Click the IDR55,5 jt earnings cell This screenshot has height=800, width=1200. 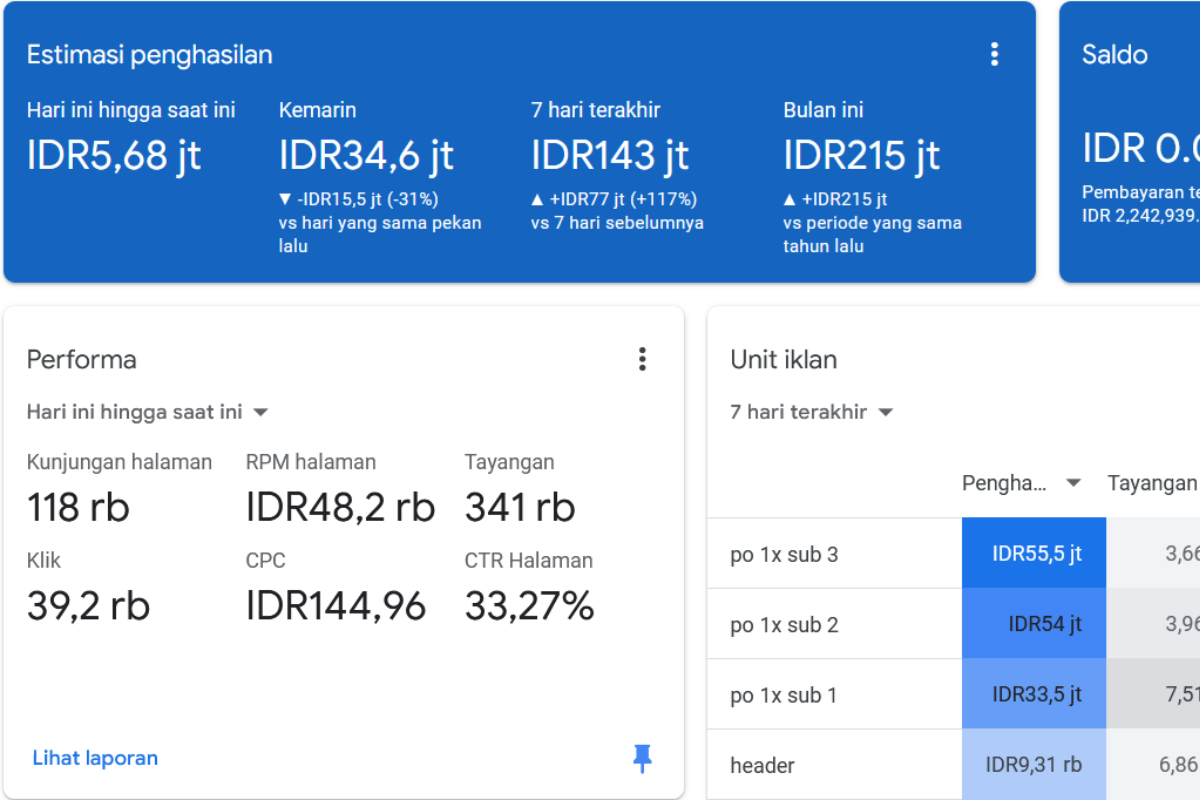[1036, 554]
